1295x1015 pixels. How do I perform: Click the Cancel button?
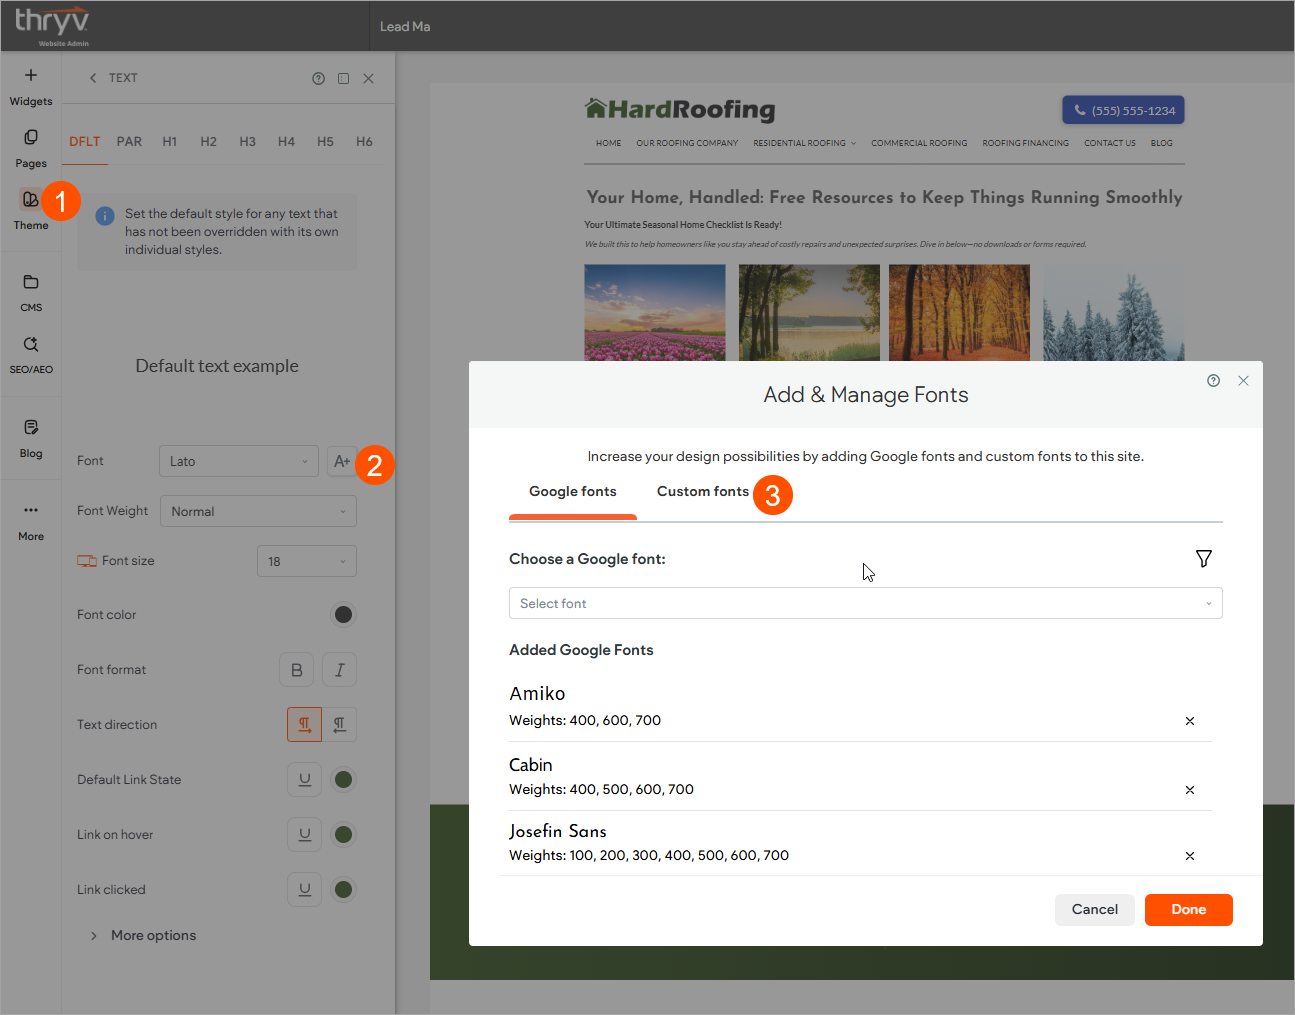tap(1094, 910)
